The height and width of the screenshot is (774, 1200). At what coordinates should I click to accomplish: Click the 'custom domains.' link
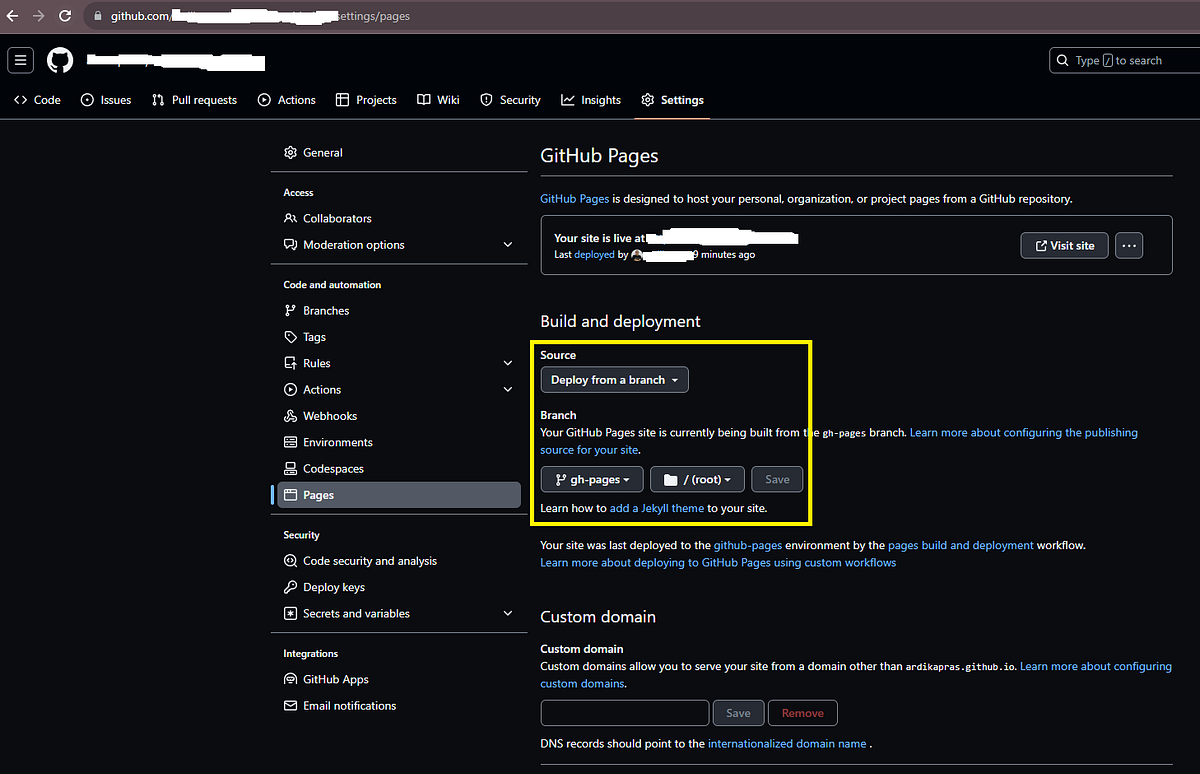coord(583,684)
